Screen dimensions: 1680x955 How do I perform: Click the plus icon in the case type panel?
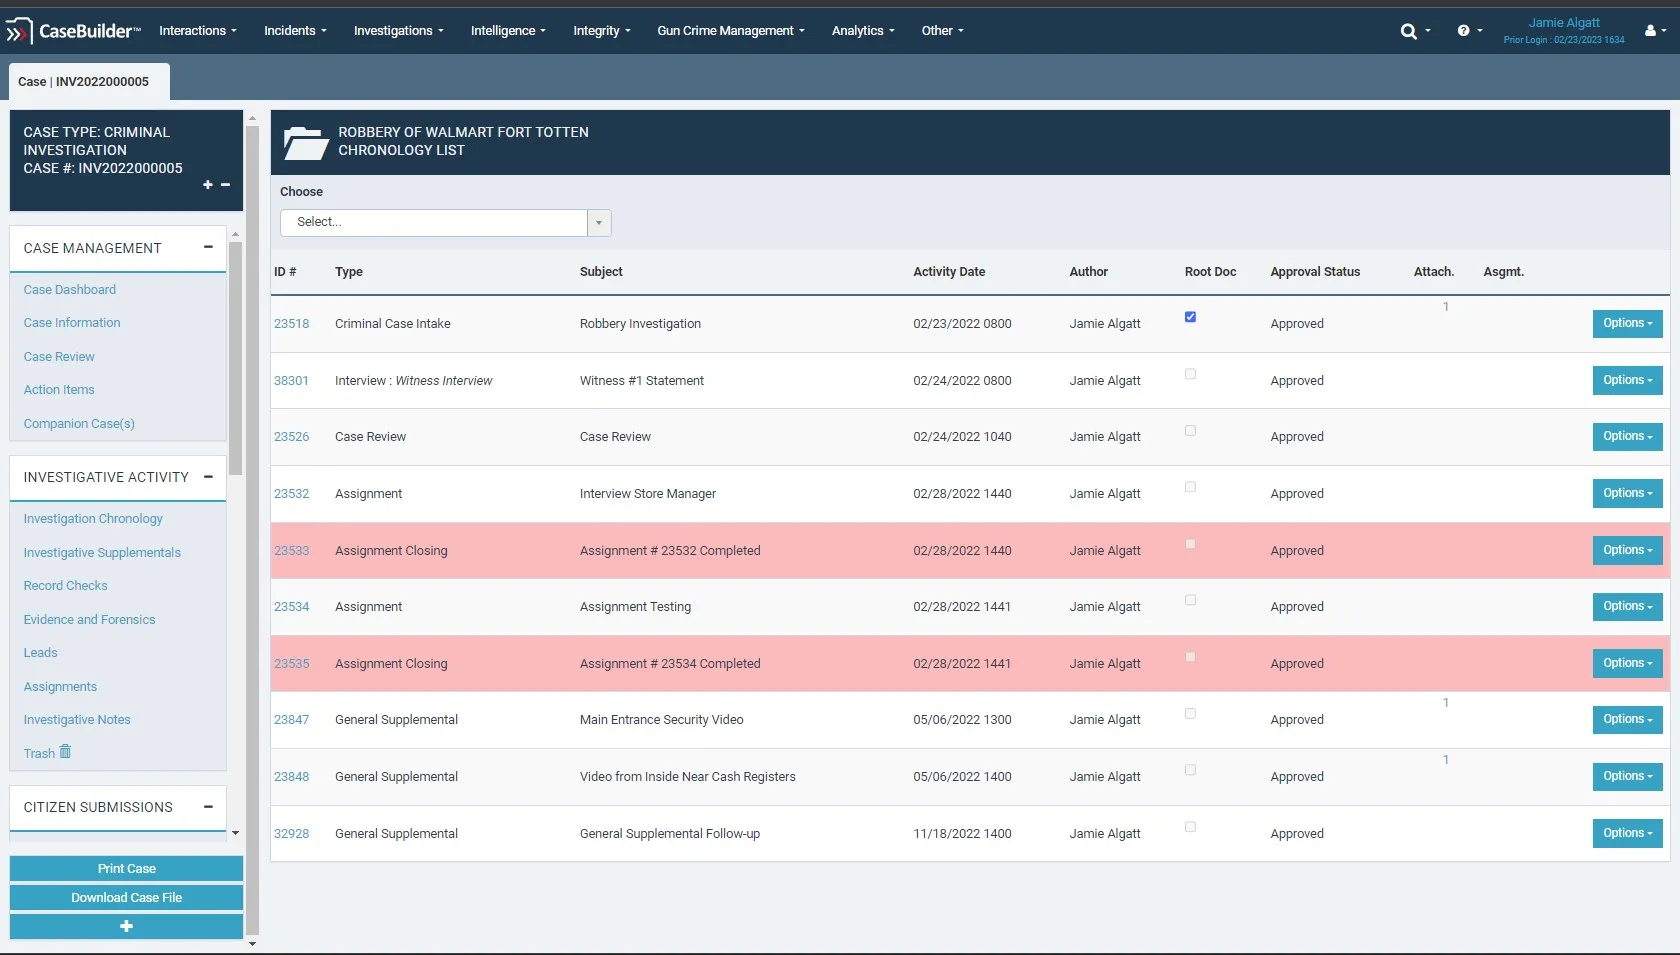(207, 185)
